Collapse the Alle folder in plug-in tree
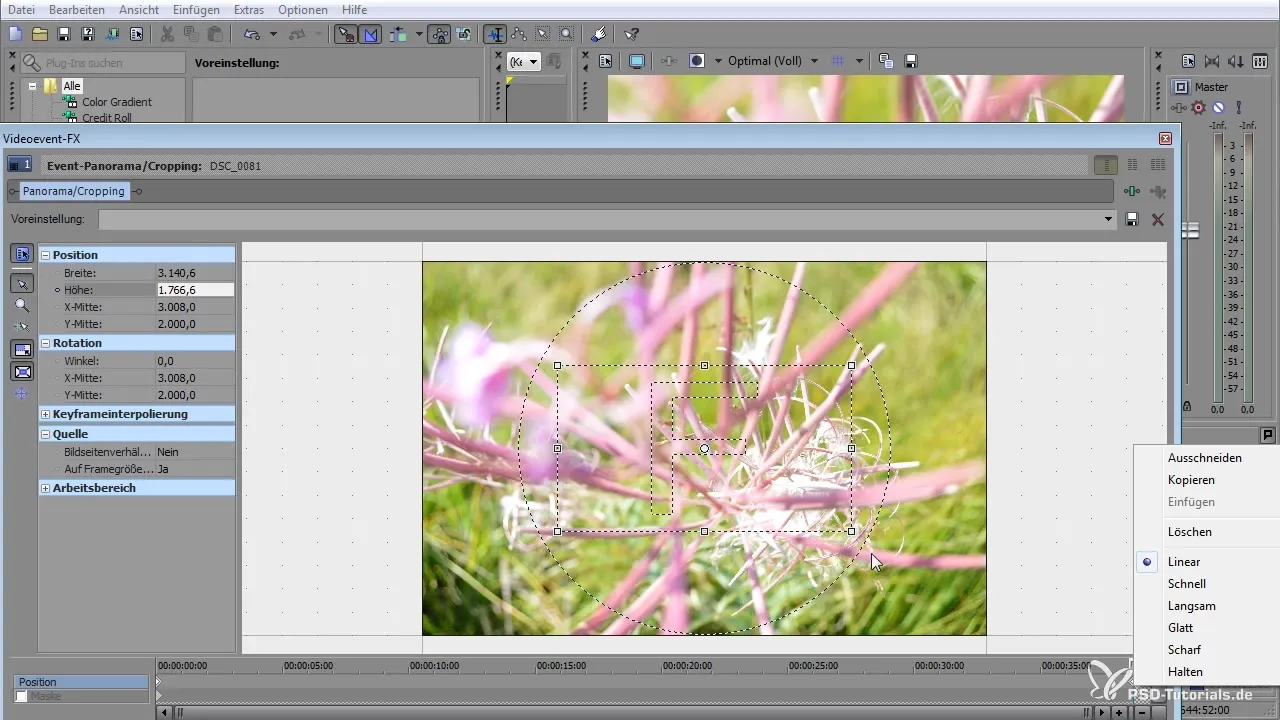 [32, 87]
